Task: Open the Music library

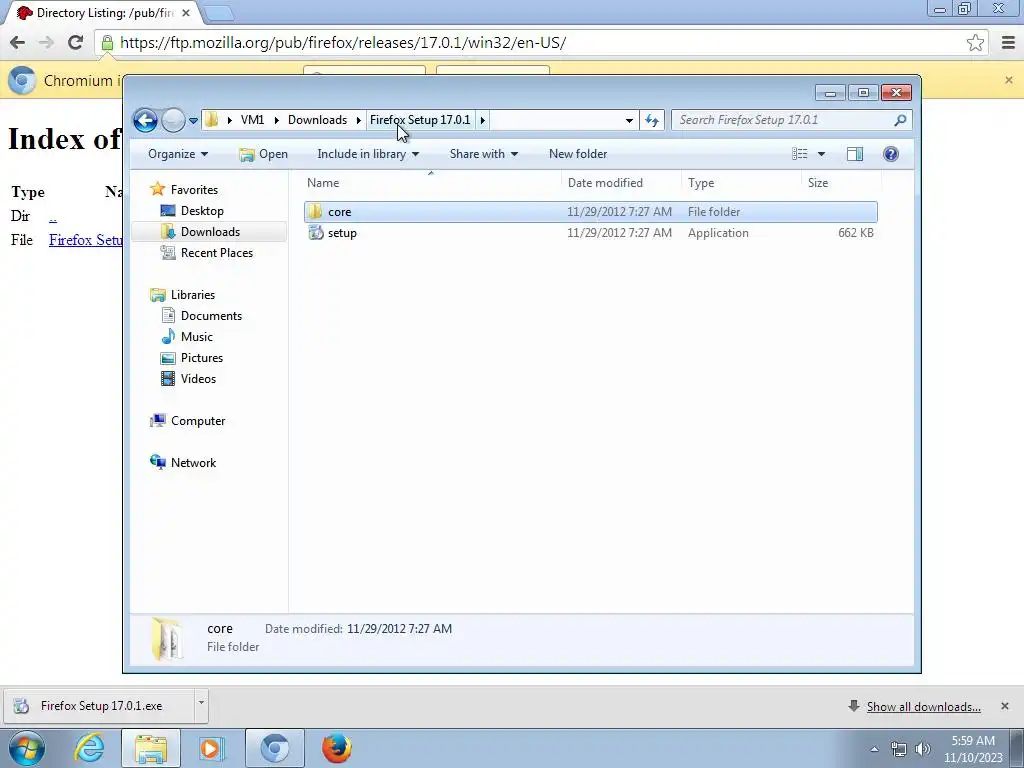Action: 197,337
